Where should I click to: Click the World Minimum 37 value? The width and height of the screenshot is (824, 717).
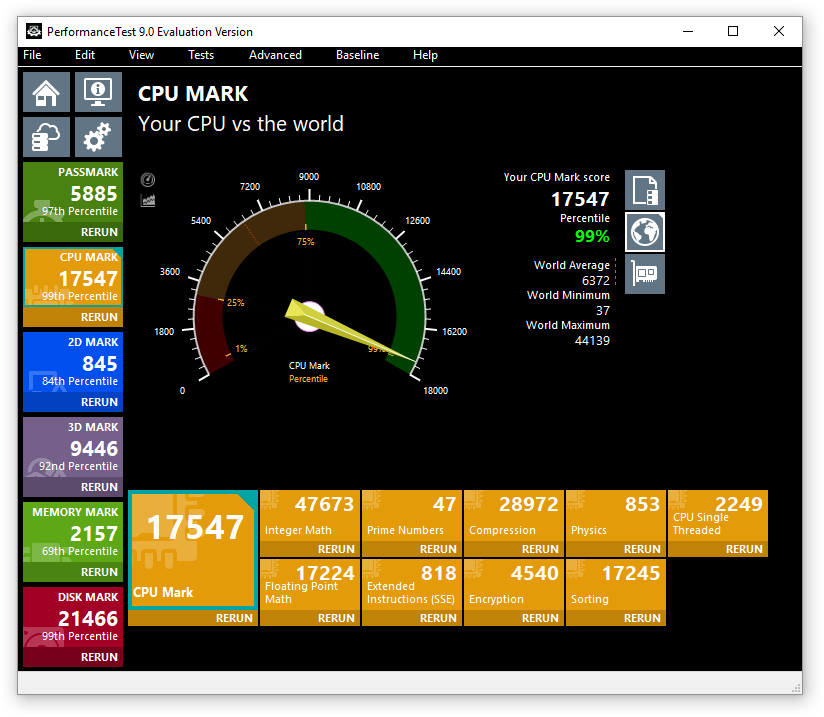pyautogui.click(x=603, y=311)
